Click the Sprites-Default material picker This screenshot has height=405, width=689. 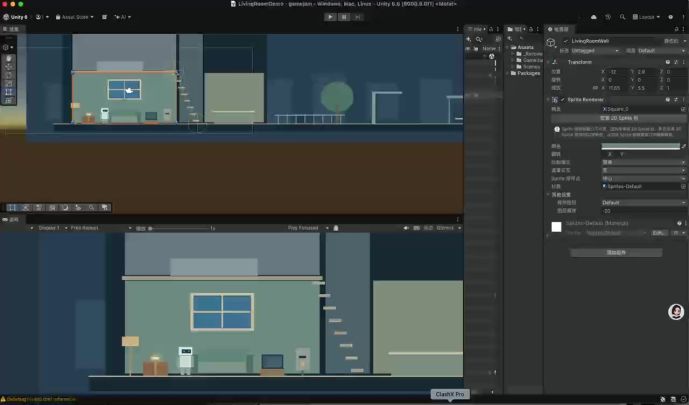coord(683,186)
